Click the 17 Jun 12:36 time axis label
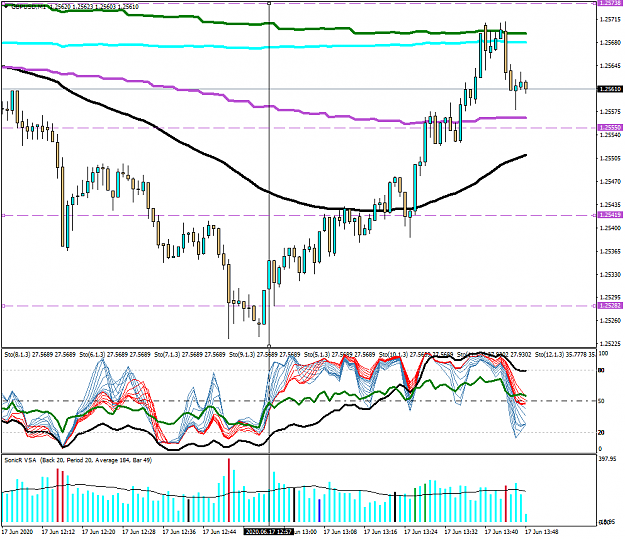This screenshot has width=625, height=539. pyautogui.click(x=179, y=532)
